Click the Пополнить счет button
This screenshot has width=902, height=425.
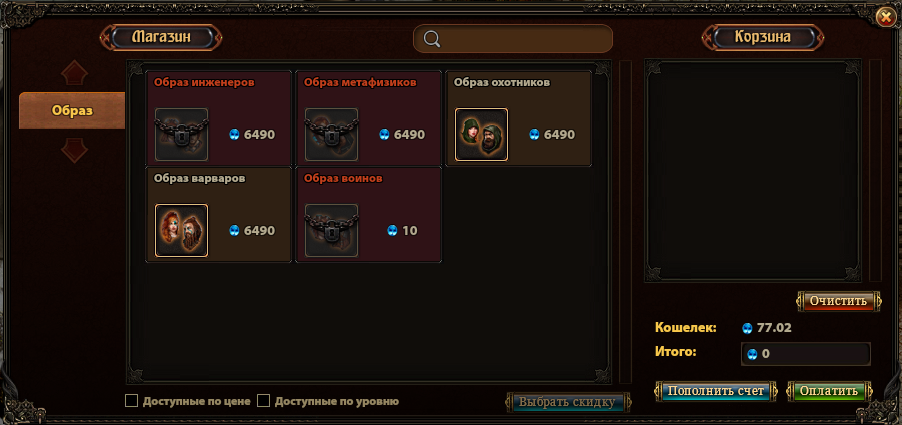coord(716,391)
